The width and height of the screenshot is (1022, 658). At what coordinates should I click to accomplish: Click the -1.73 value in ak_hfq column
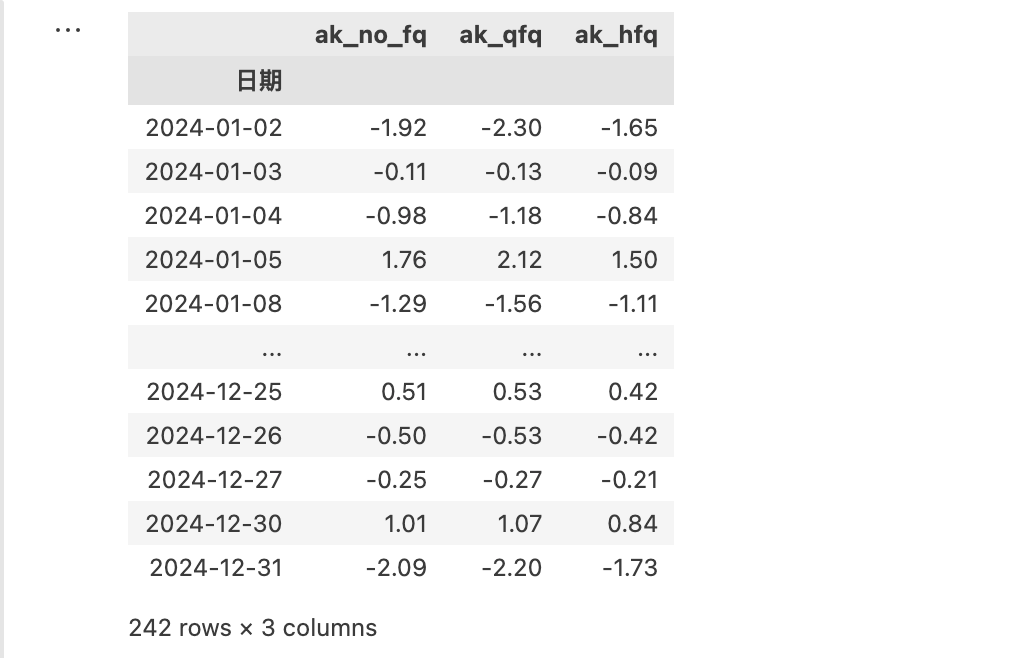(x=630, y=568)
